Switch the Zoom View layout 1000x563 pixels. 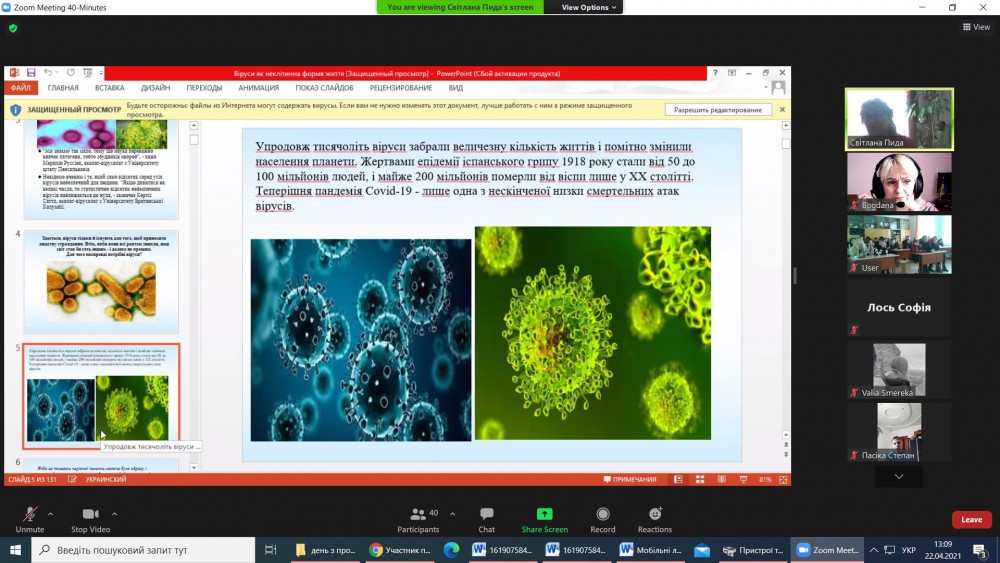976,27
